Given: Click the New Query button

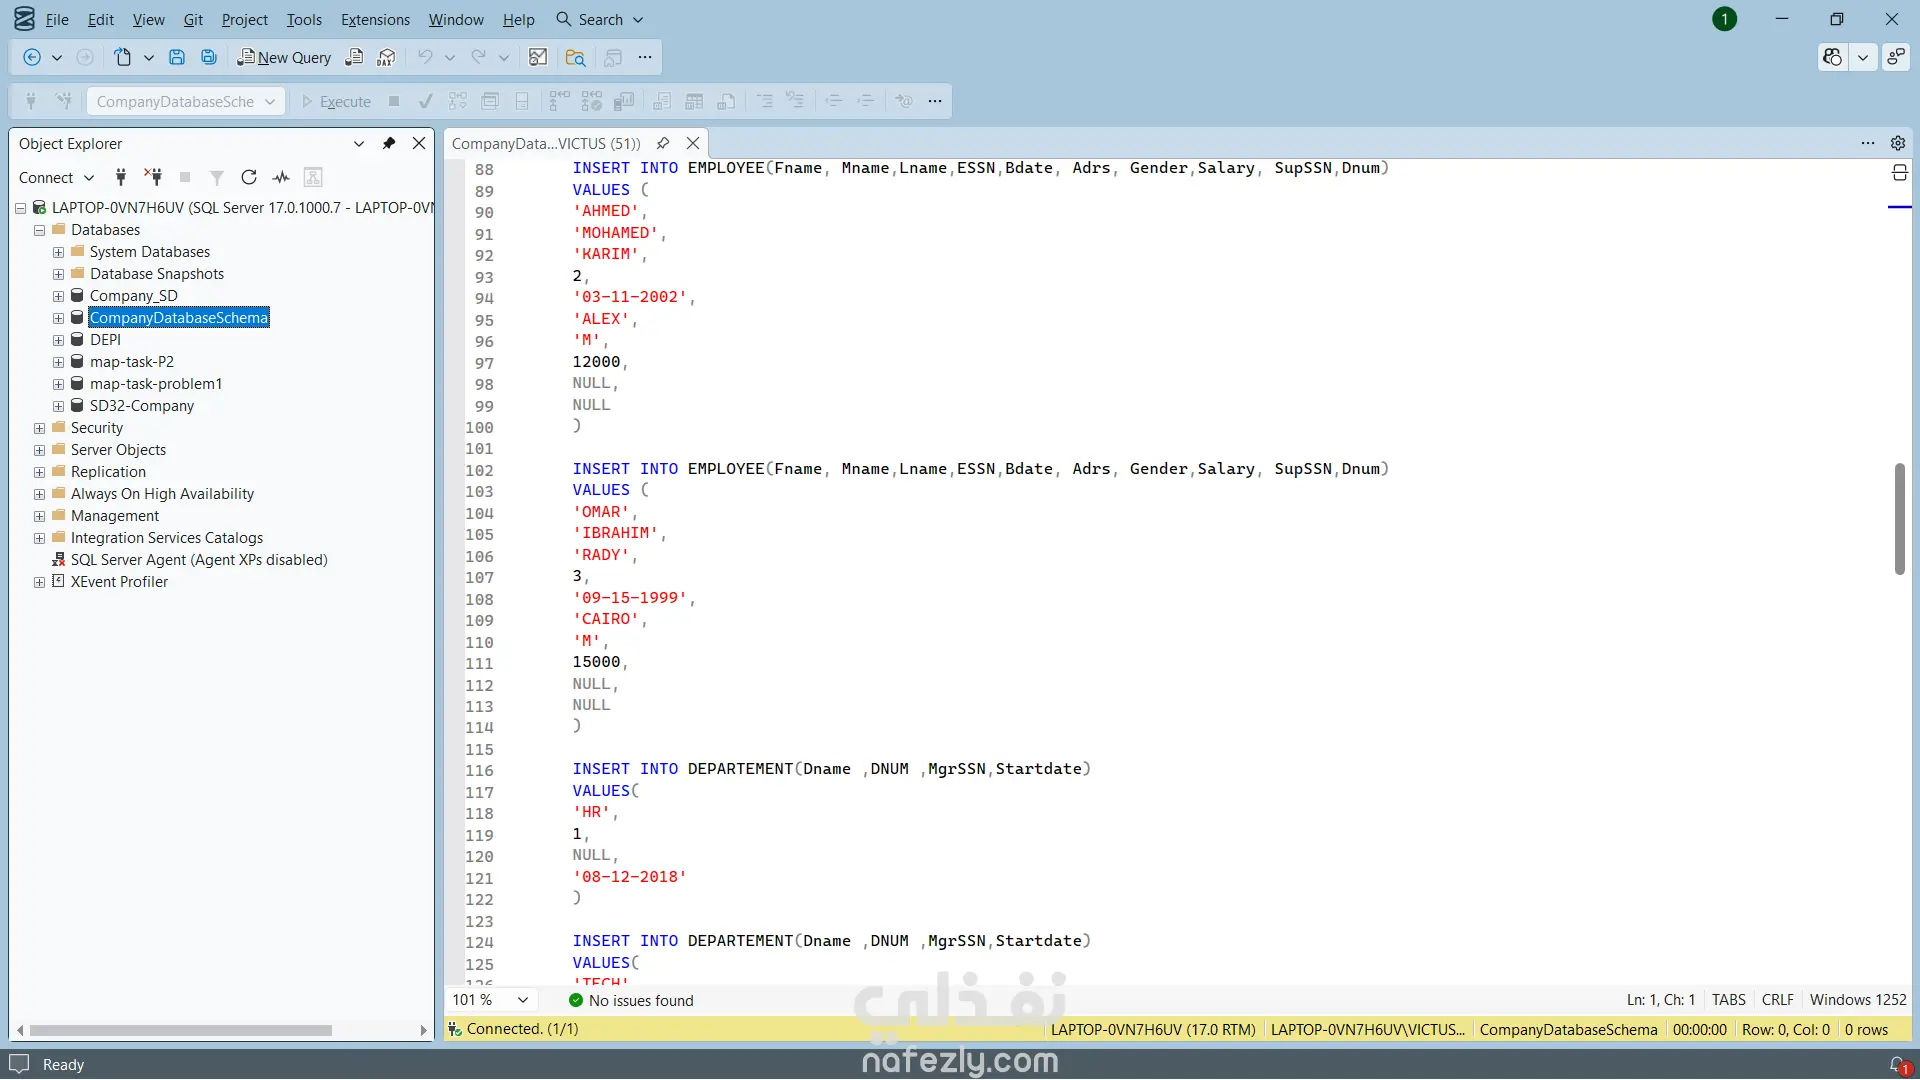Looking at the screenshot, I should (284, 58).
